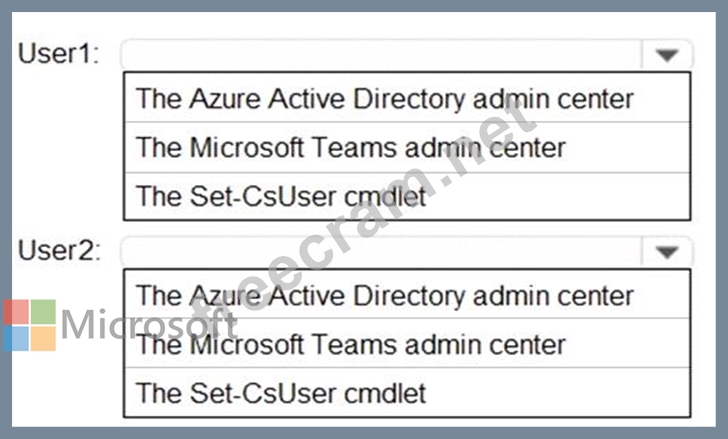Click the empty User1 combo box field
728x439 pixels.
click(380, 55)
